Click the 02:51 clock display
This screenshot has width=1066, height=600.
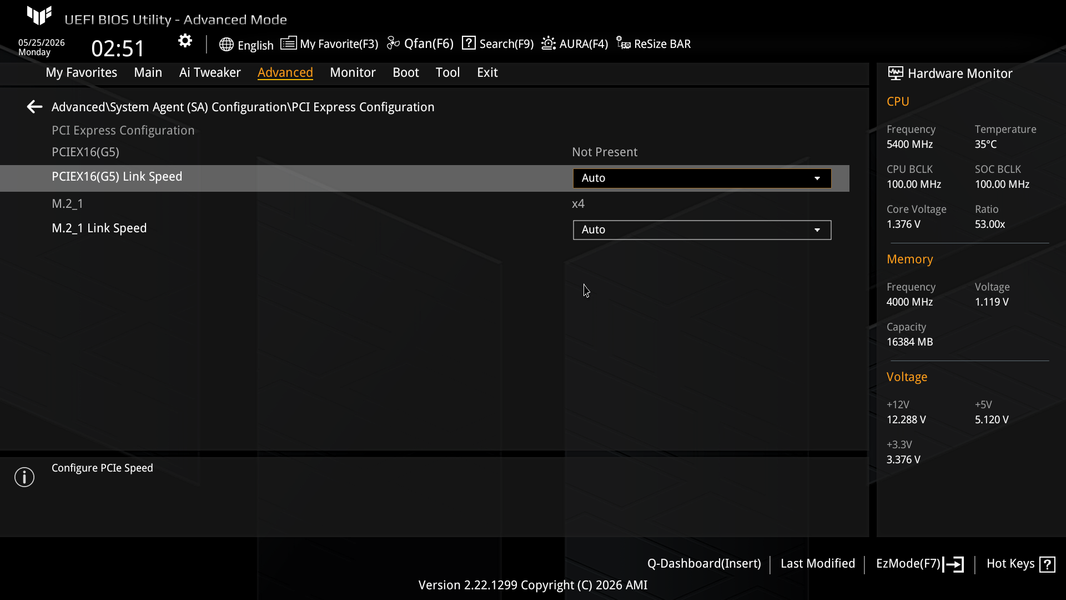[x=118, y=48]
